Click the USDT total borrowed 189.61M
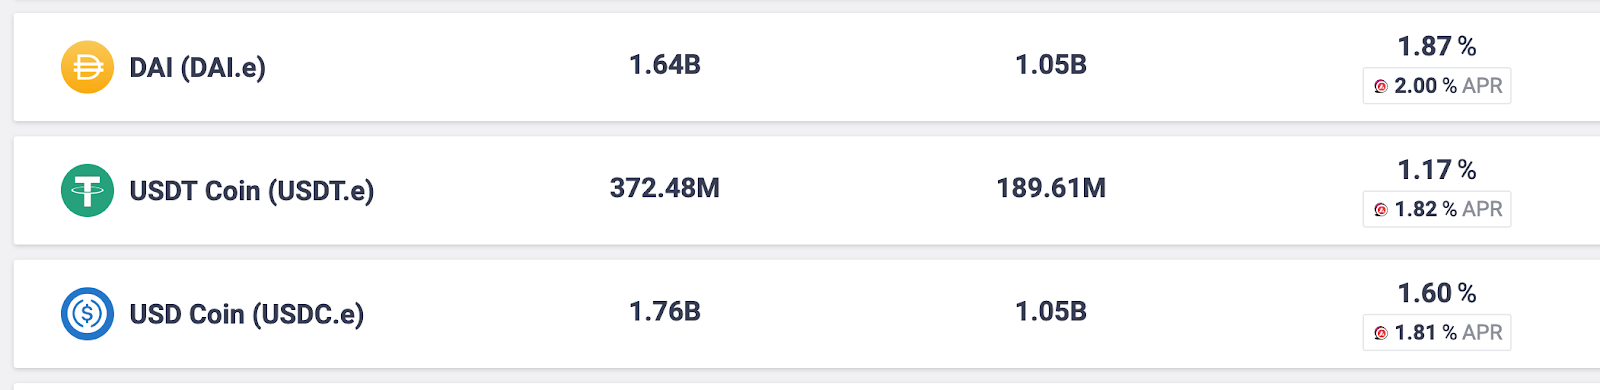This screenshot has height=390, width=1600. pyautogui.click(x=1051, y=188)
